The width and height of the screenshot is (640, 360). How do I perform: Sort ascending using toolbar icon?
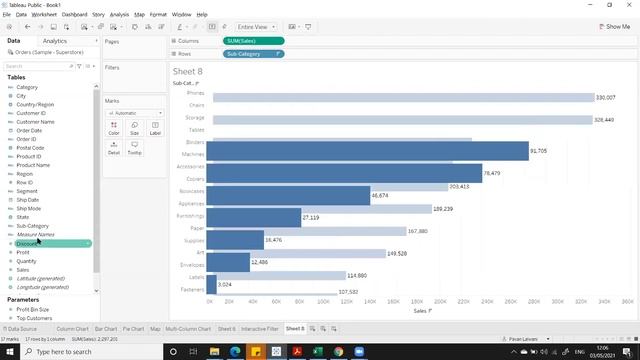tap(148, 27)
